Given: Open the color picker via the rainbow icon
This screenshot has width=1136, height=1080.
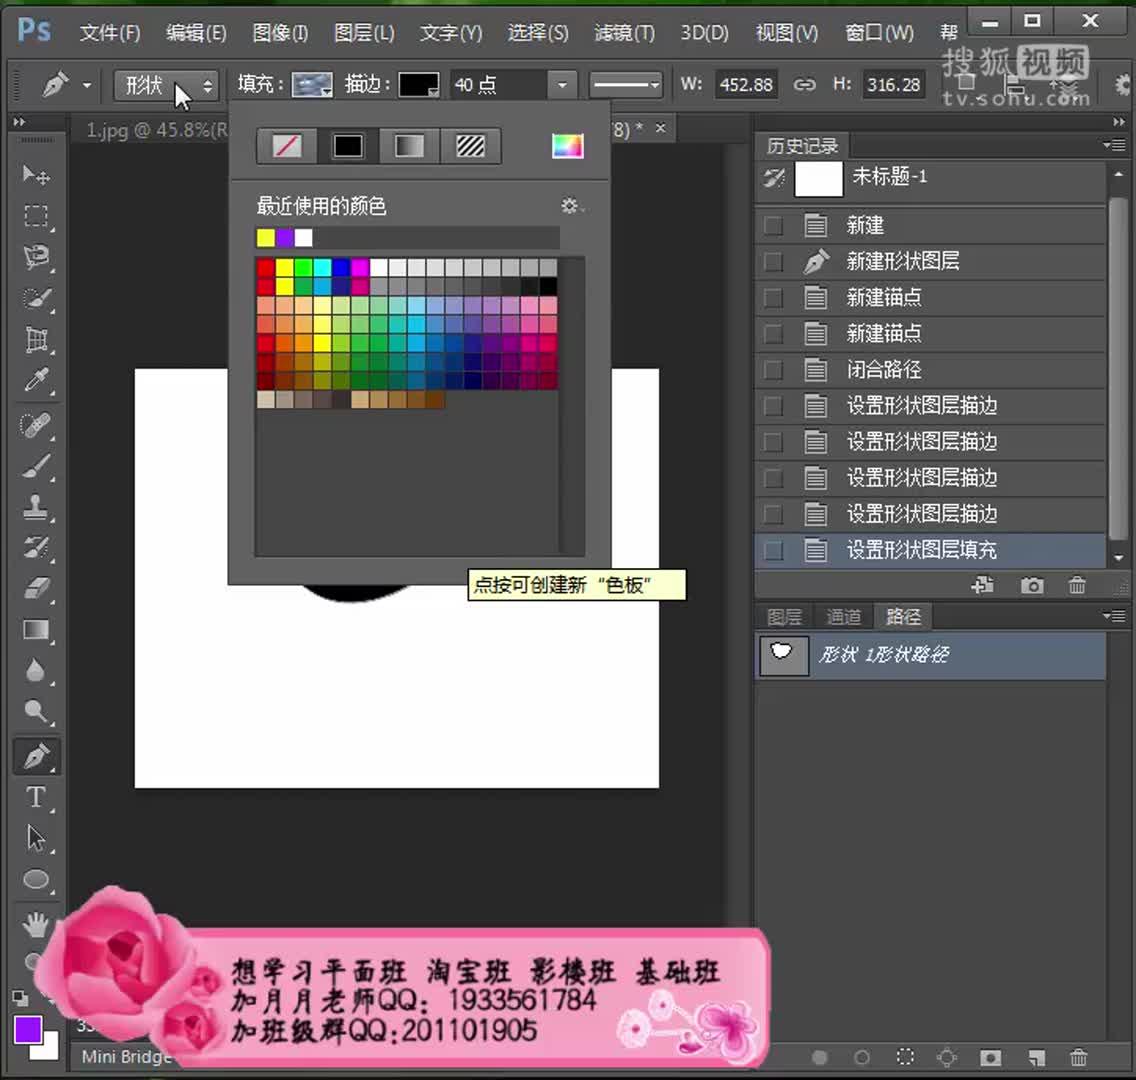Looking at the screenshot, I should tap(566, 145).
